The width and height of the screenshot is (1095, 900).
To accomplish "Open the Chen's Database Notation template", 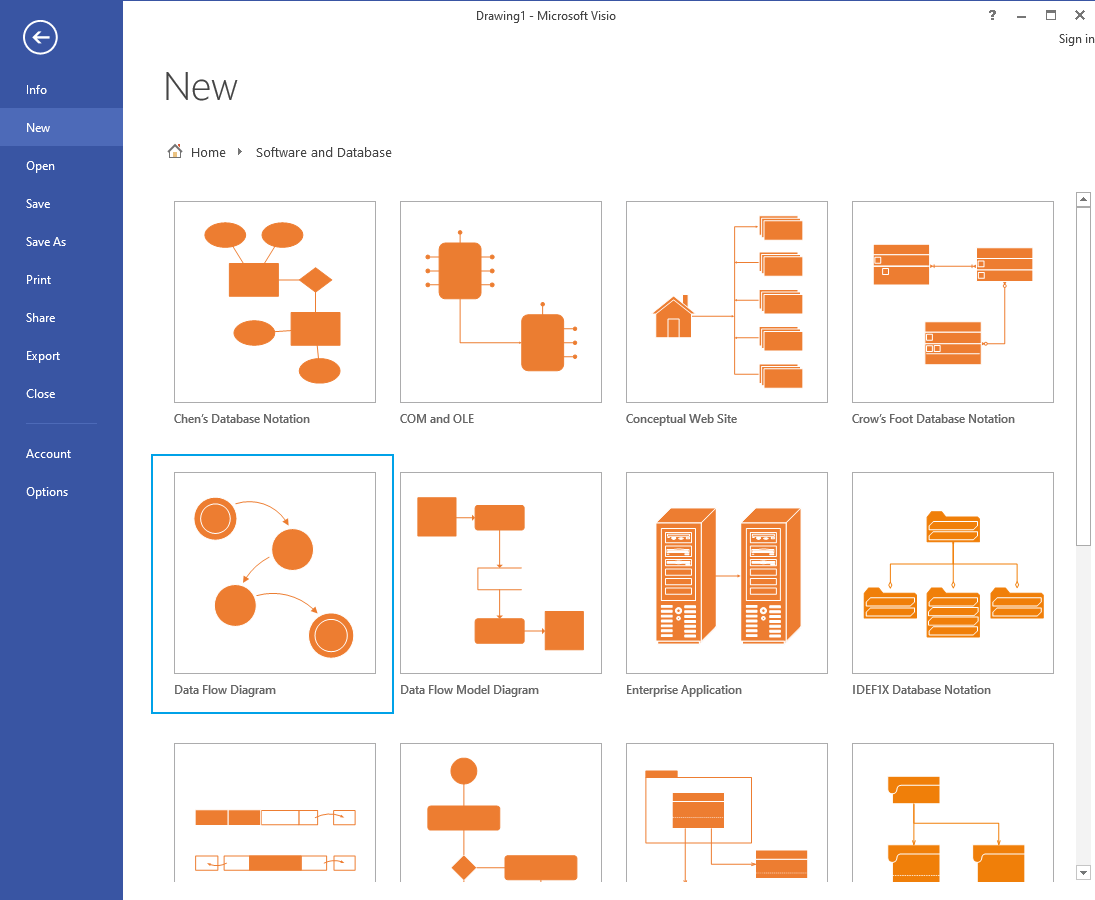I will [275, 302].
